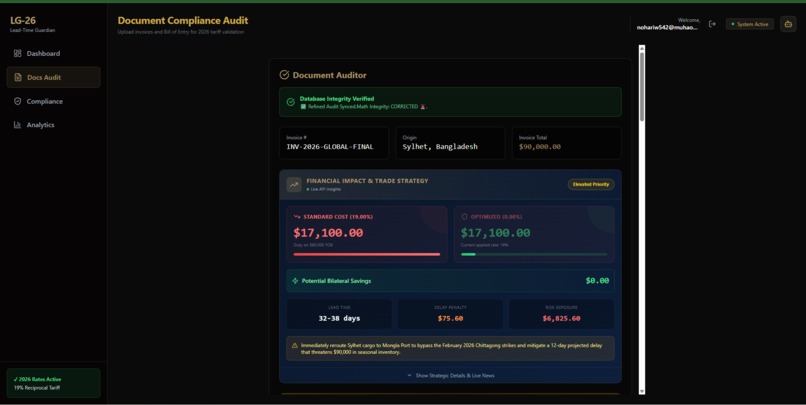The height and width of the screenshot is (405, 806).
Task: Click the Potential Bilateral Savings label
Action: coord(336,281)
